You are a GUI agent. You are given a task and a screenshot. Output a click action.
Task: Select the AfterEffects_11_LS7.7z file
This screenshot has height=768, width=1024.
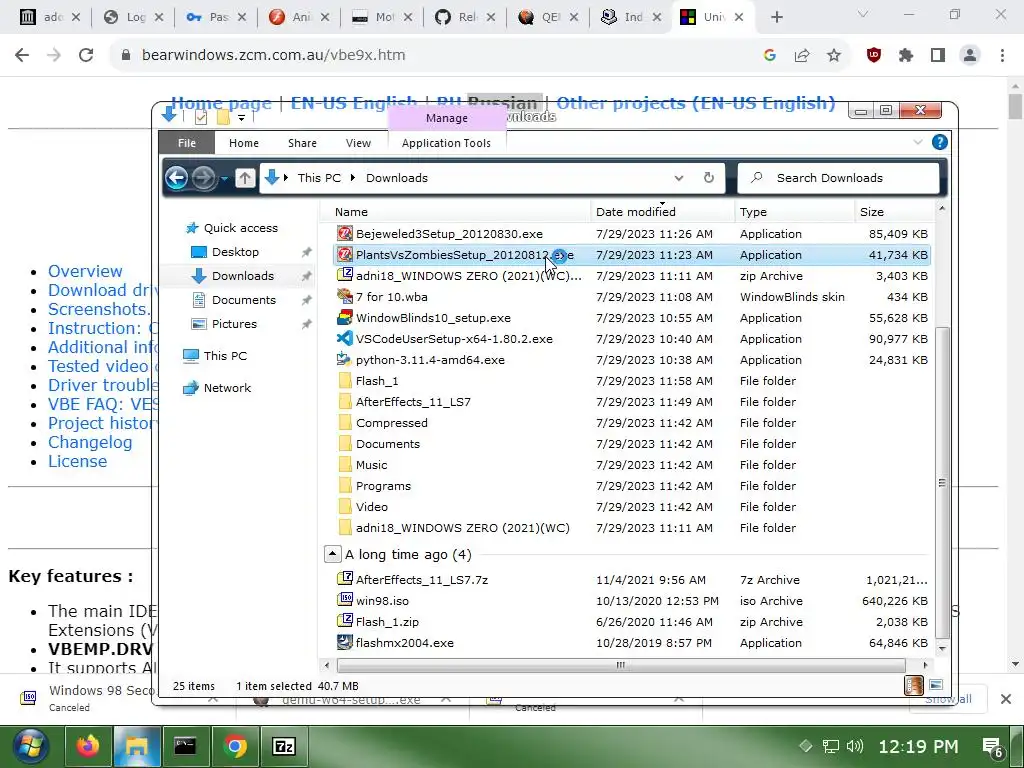click(632, 579)
